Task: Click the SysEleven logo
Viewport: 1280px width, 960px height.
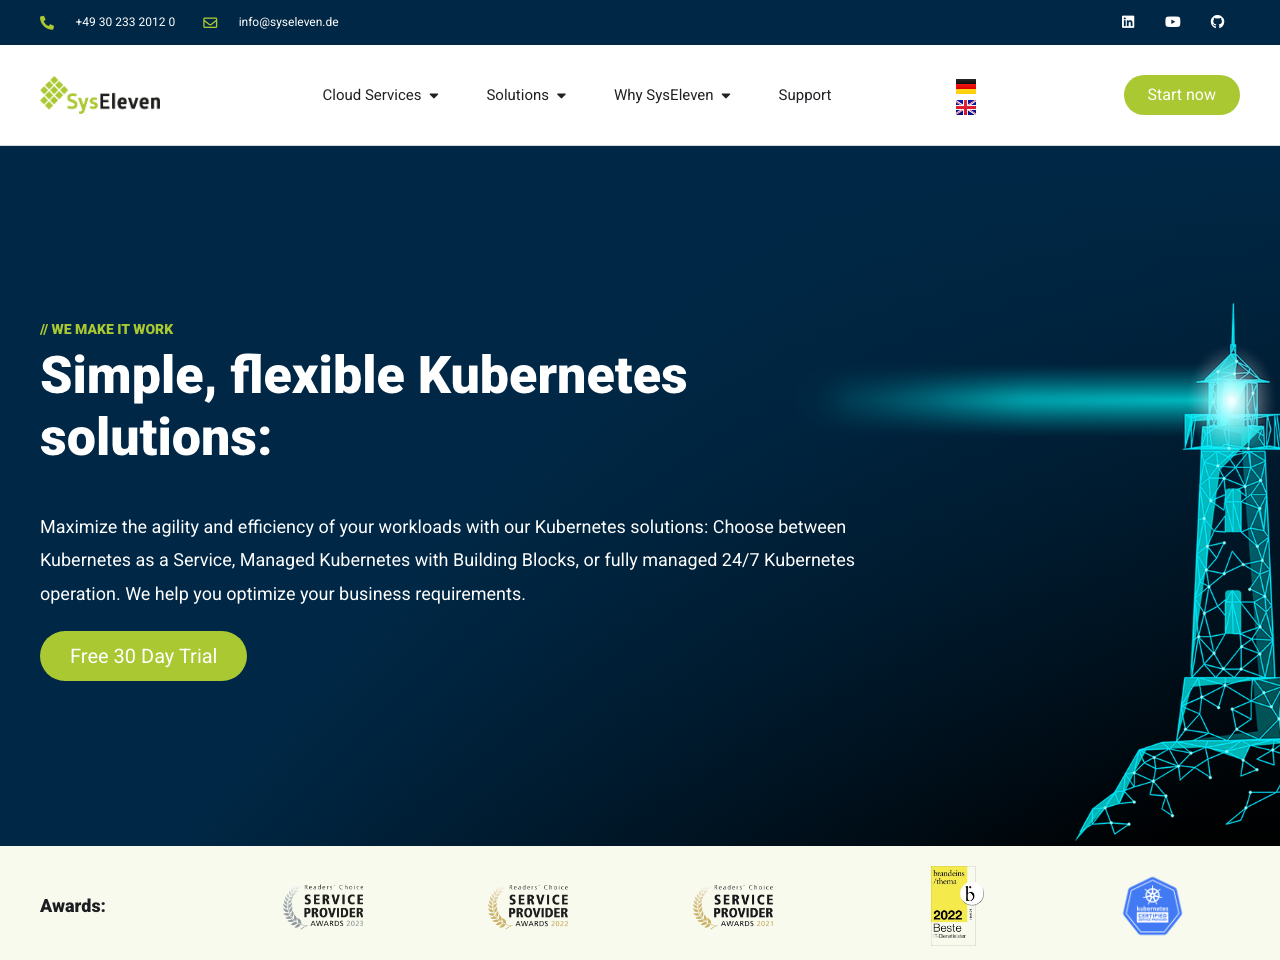Action: (x=99, y=95)
